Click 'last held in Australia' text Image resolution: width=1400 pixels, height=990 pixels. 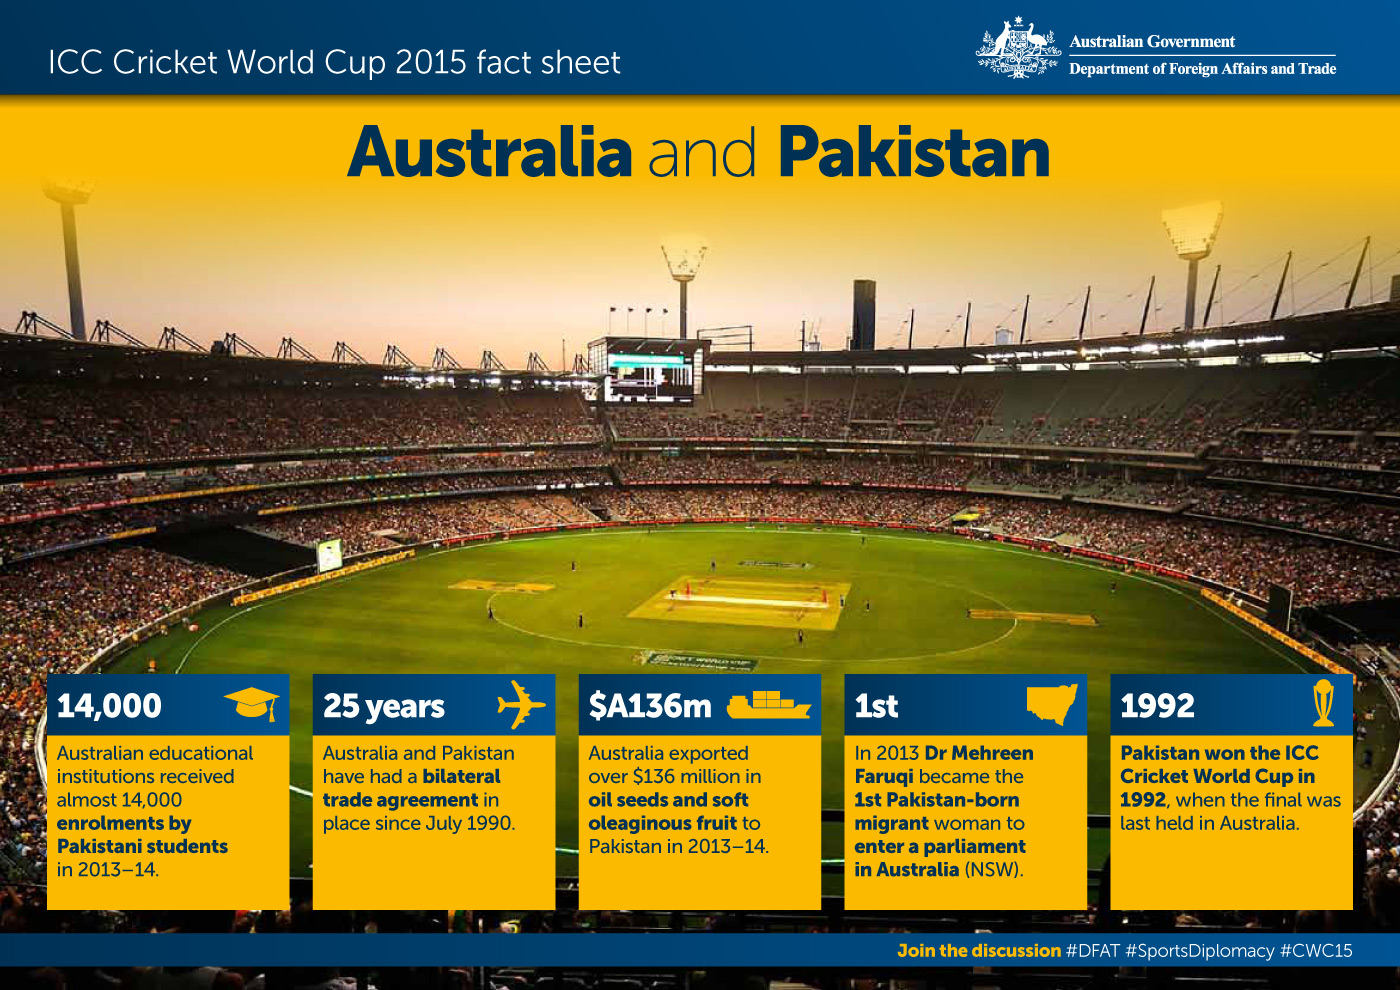click(1210, 823)
